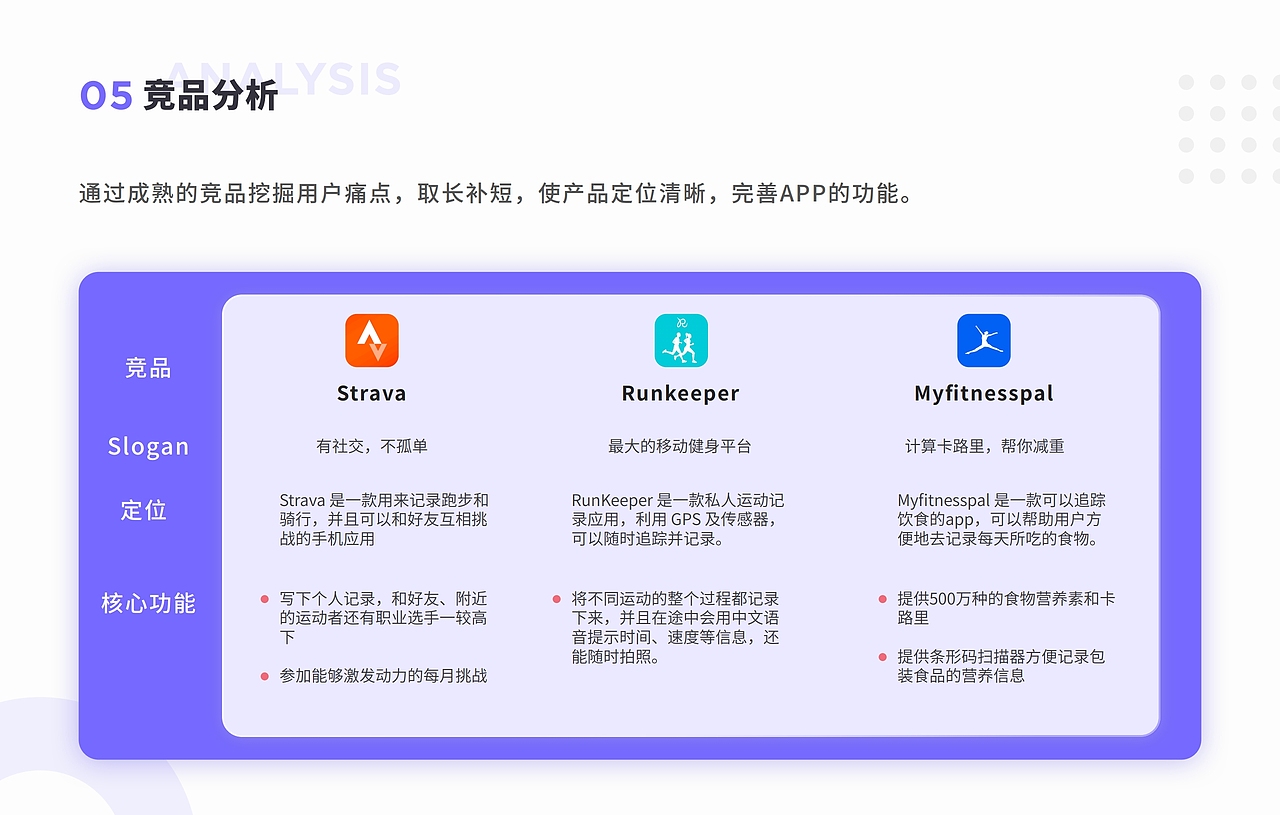Select the Runkeeper heading text
The height and width of the screenshot is (815, 1280).
click(x=681, y=393)
